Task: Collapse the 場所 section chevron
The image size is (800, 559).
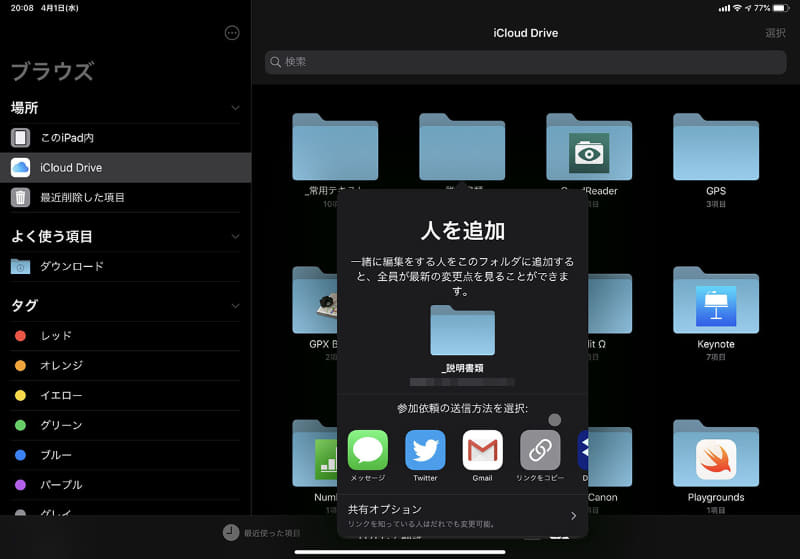Action: coord(235,108)
